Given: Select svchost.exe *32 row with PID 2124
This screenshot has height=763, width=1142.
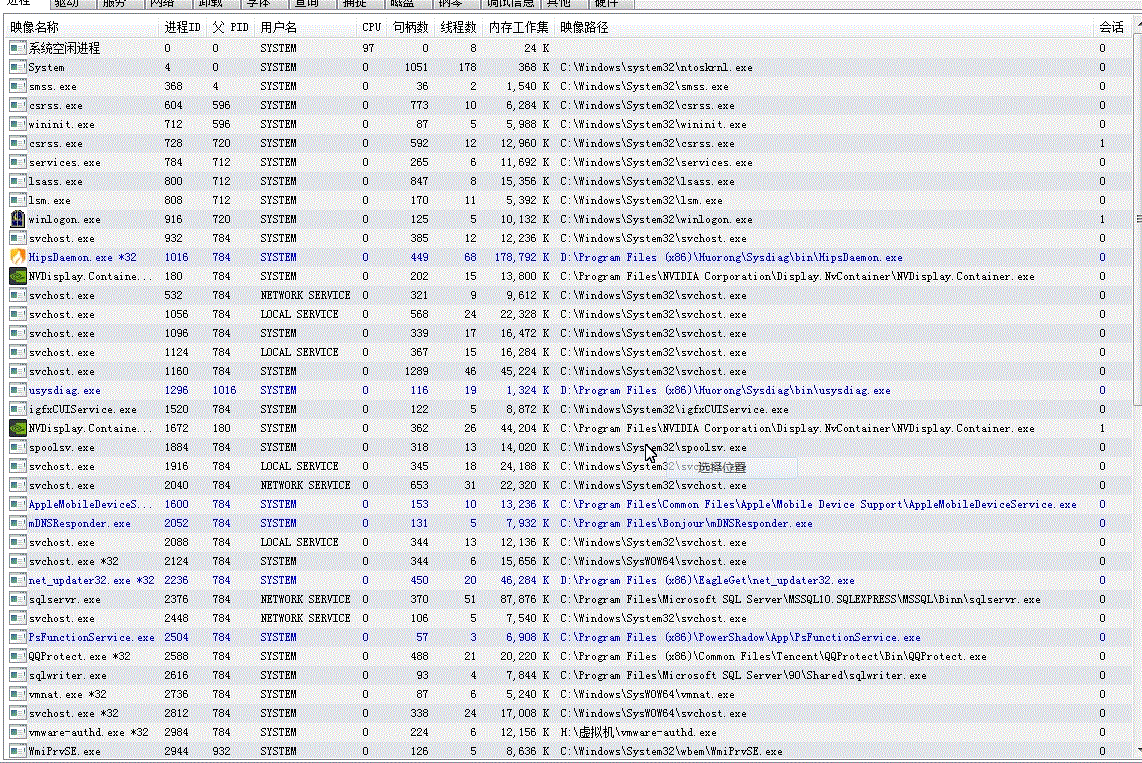Looking at the screenshot, I should pyautogui.click(x=569, y=561).
